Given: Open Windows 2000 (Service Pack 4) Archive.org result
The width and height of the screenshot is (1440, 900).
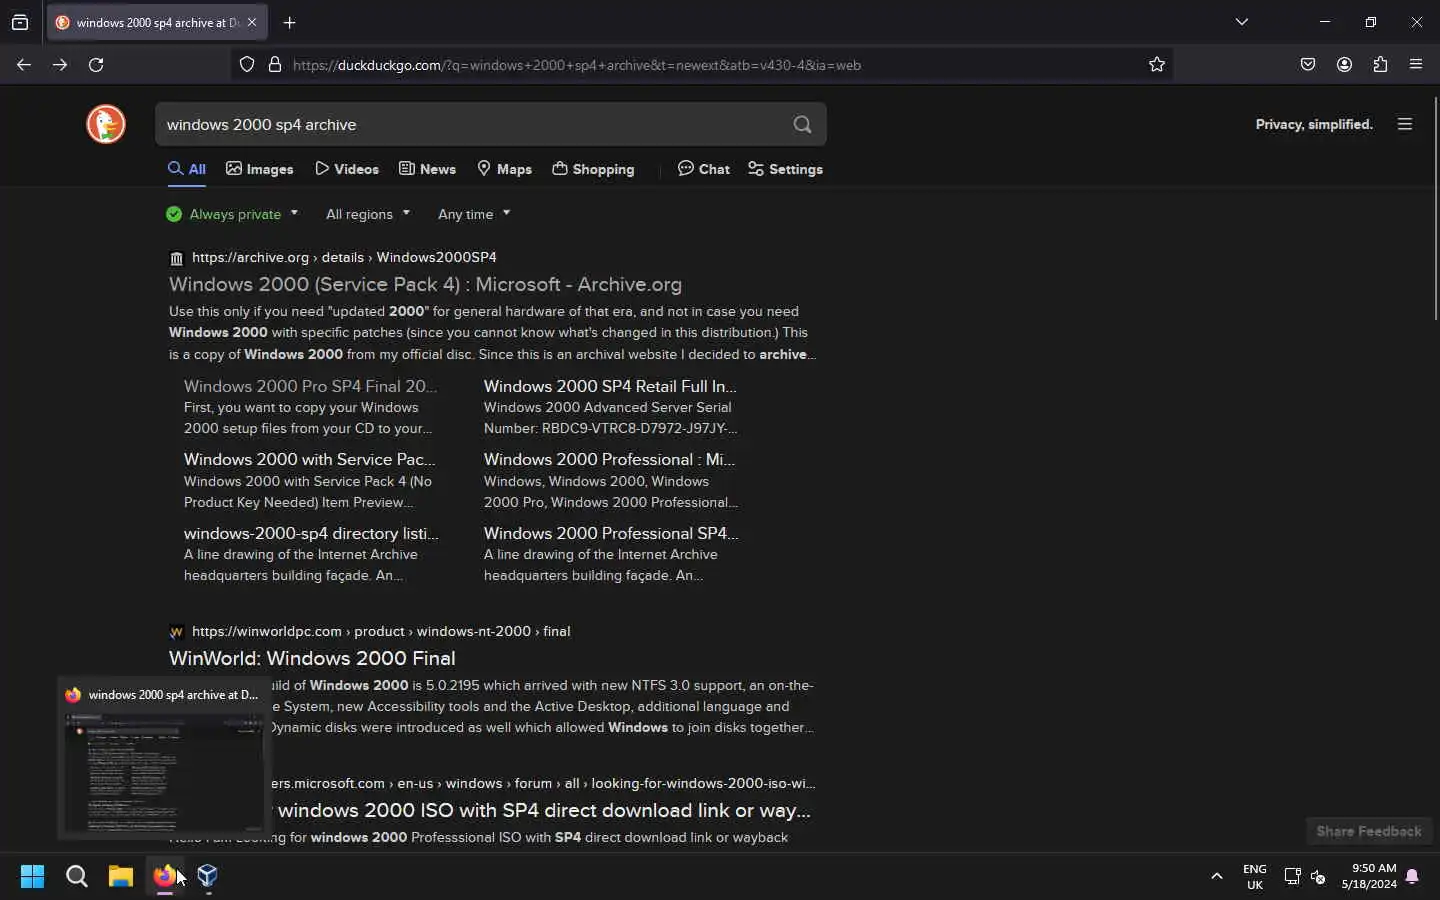Looking at the screenshot, I should point(426,285).
